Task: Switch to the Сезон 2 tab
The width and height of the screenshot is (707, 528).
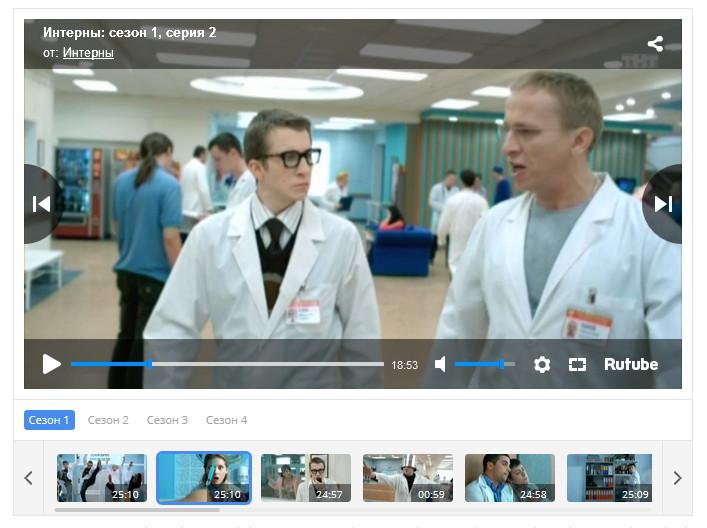Action: coord(108,420)
